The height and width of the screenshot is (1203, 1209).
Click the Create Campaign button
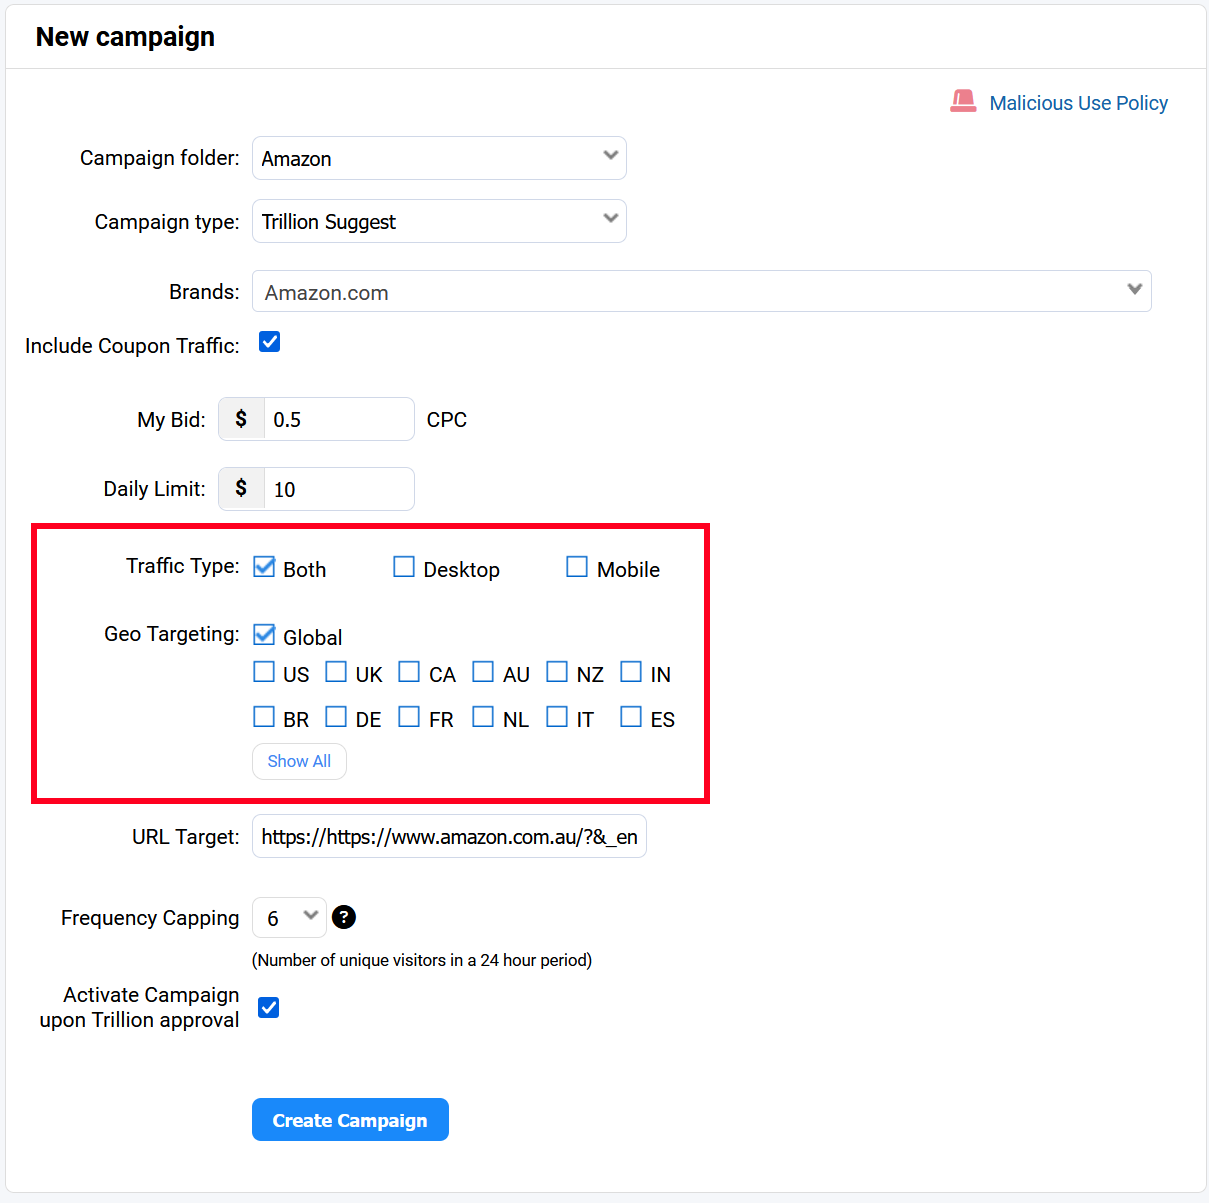(x=350, y=1120)
